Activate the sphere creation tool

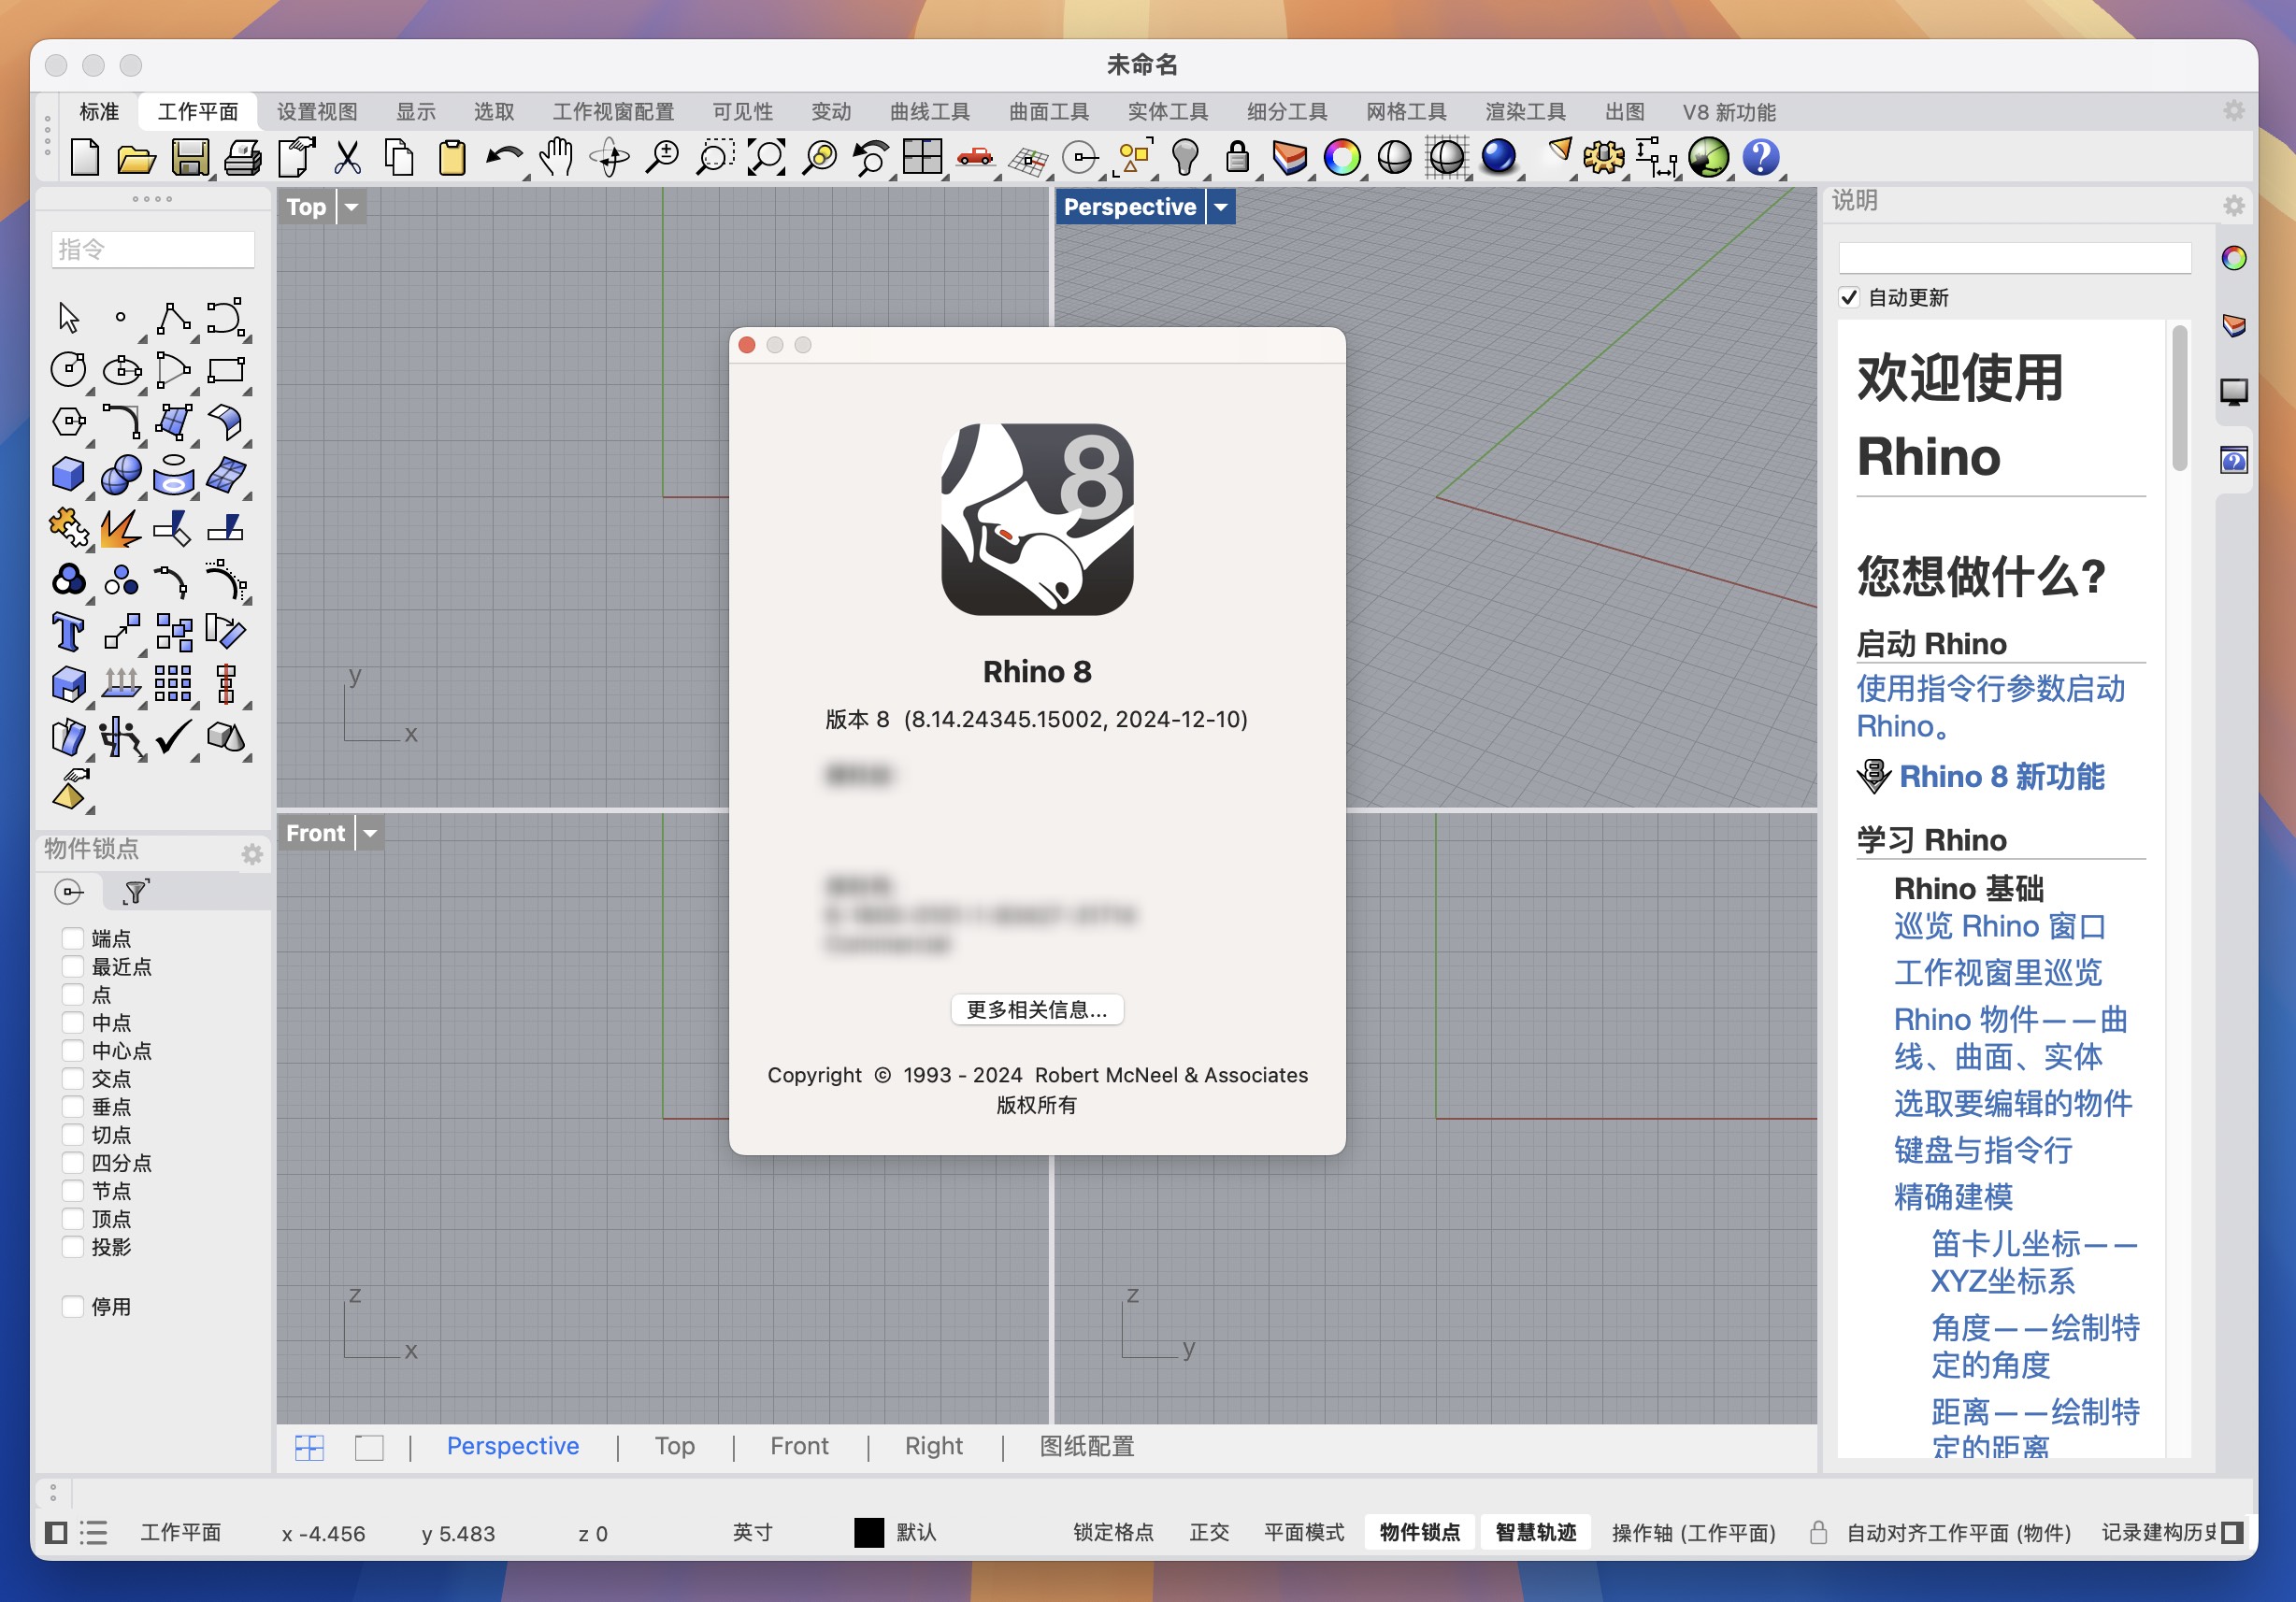click(x=122, y=474)
